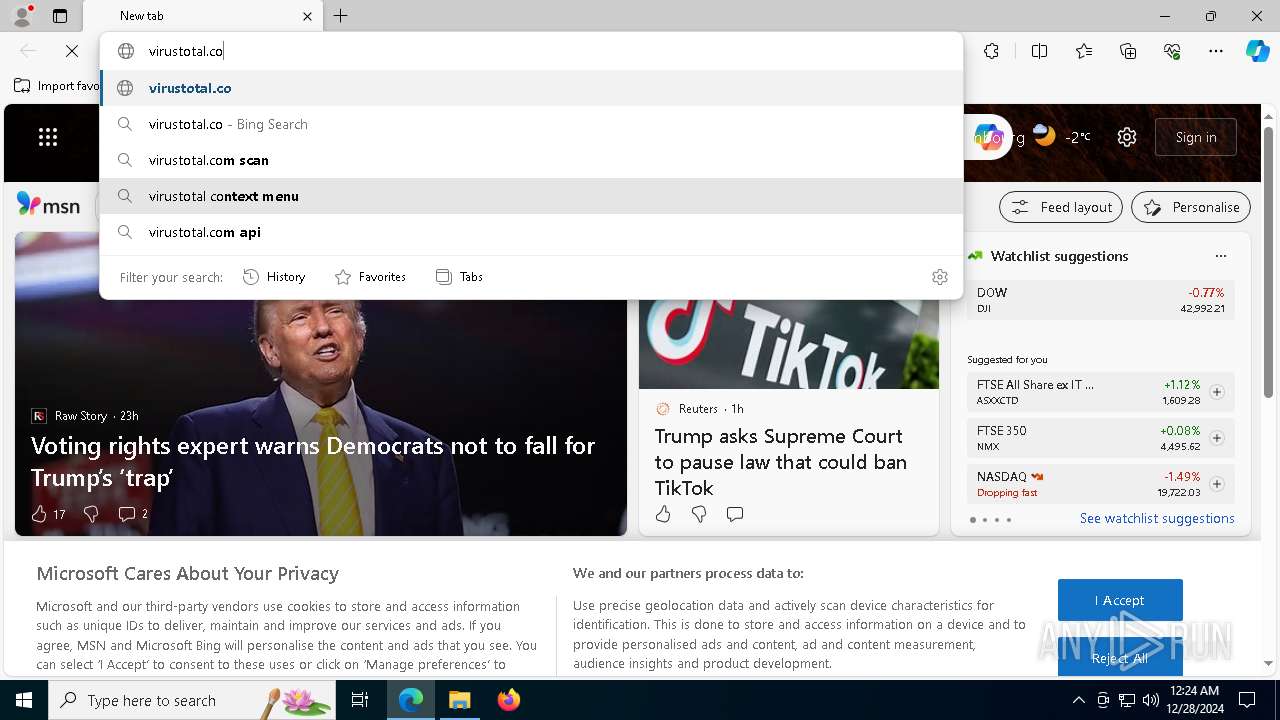Close the New tab tab
The image size is (1280, 720).
[307, 16]
